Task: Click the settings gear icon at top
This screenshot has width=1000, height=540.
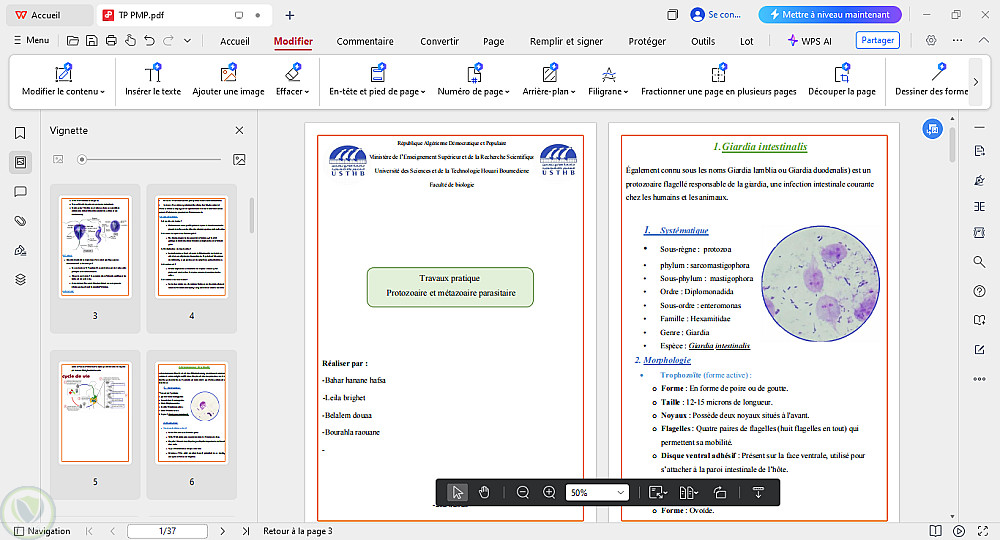Action: pos(931,40)
